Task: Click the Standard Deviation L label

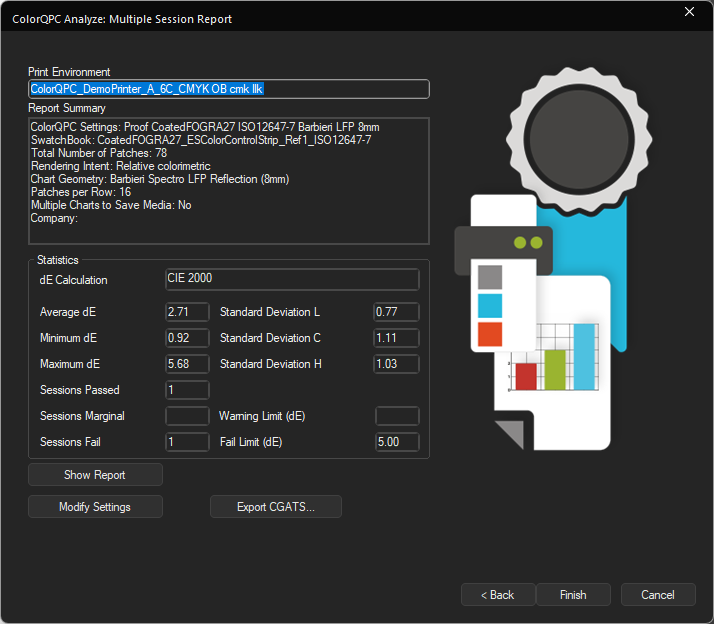Action: tap(270, 312)
